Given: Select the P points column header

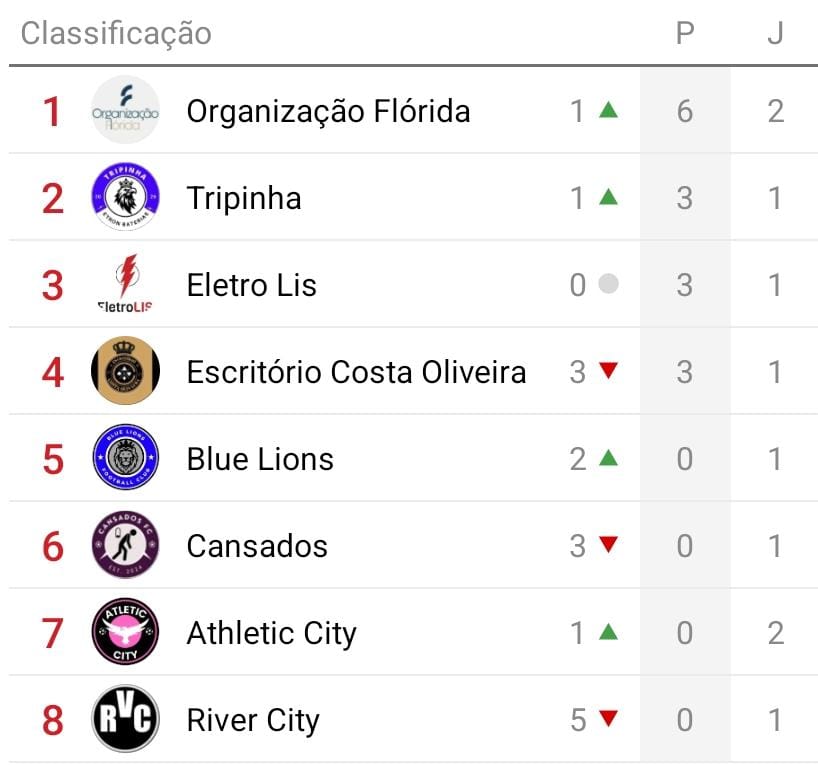Looking at the screenshot, I should [x=685, y=33].
